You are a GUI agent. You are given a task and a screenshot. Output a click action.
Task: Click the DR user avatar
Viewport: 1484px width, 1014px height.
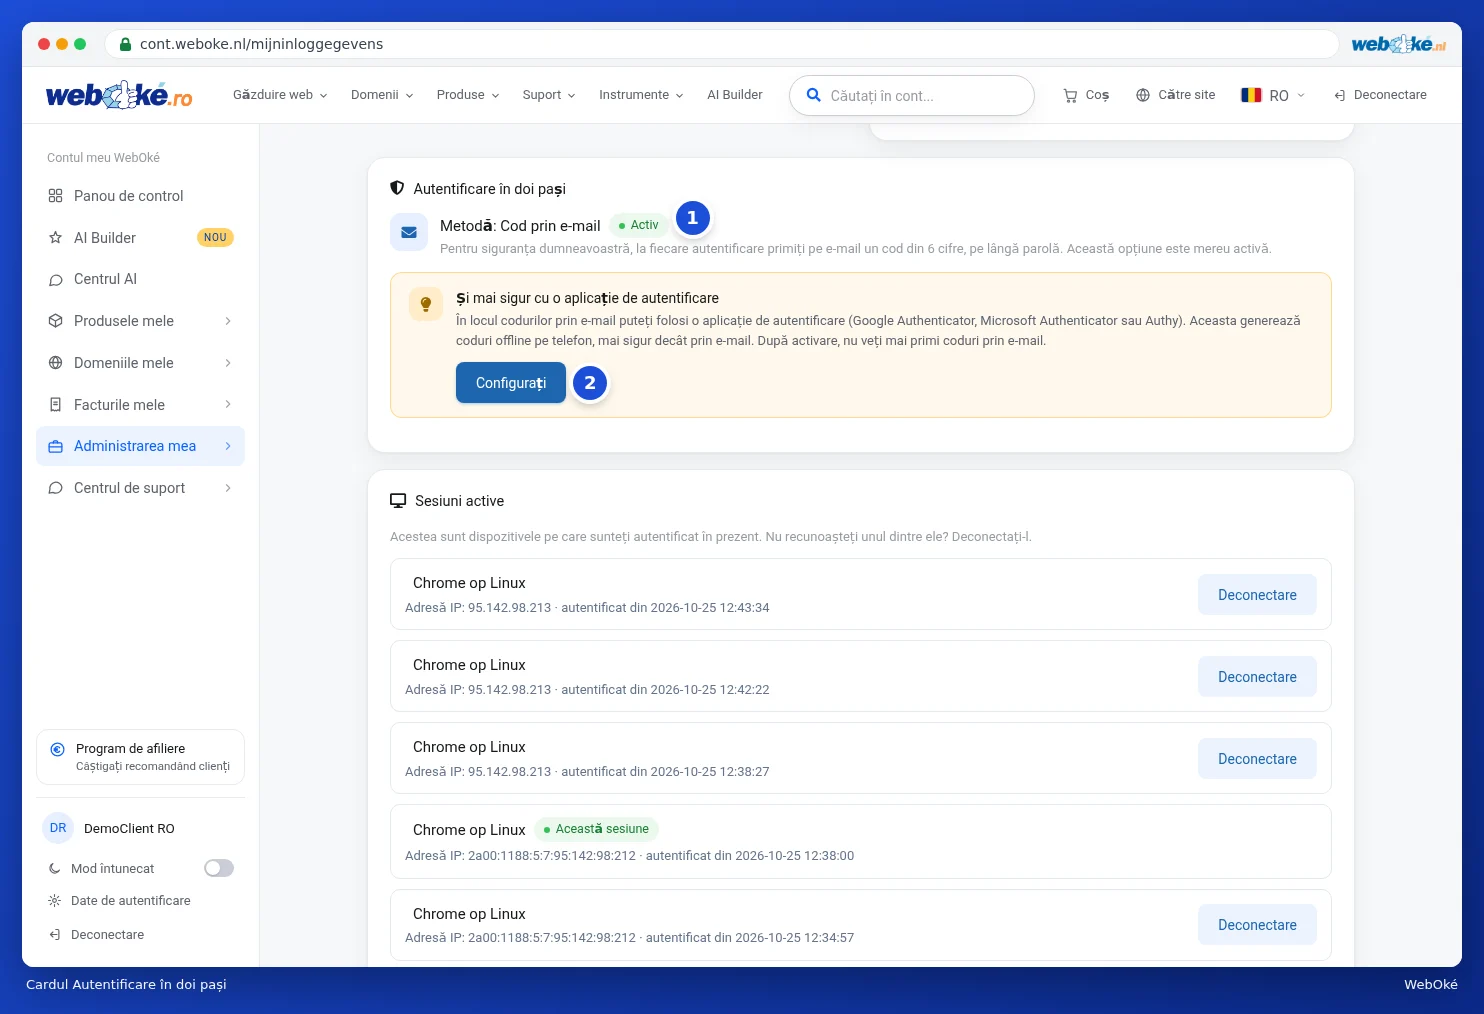[58, 828]
